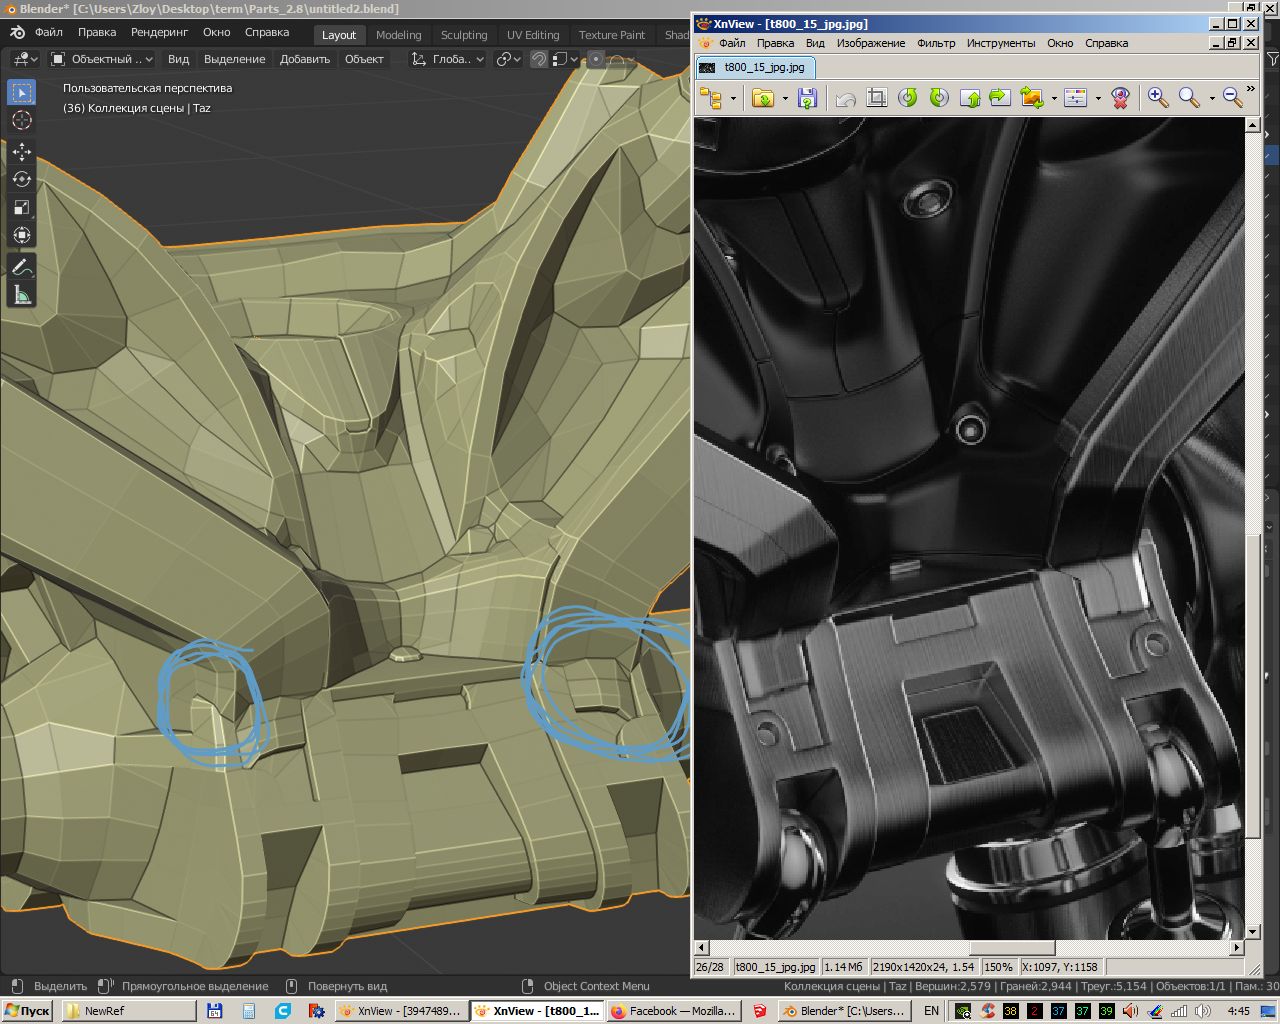The image size is (1280, 1024).
Task: Open Global transform orientation dropdown
Action: tap(448, 59)
